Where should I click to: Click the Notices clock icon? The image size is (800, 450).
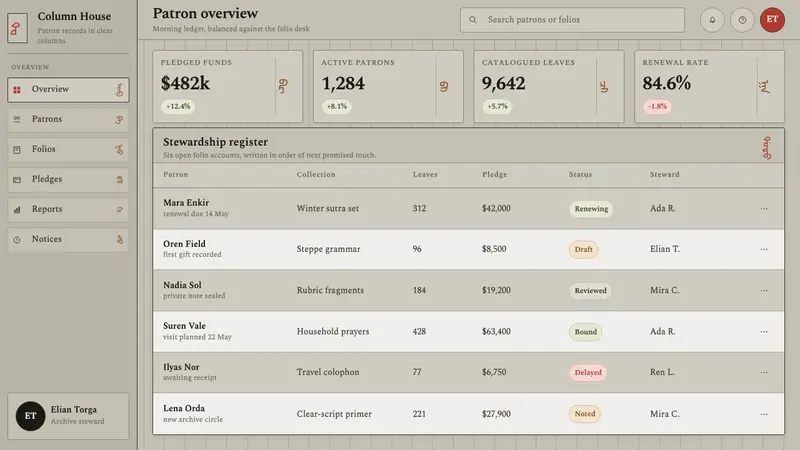point(17,240)
